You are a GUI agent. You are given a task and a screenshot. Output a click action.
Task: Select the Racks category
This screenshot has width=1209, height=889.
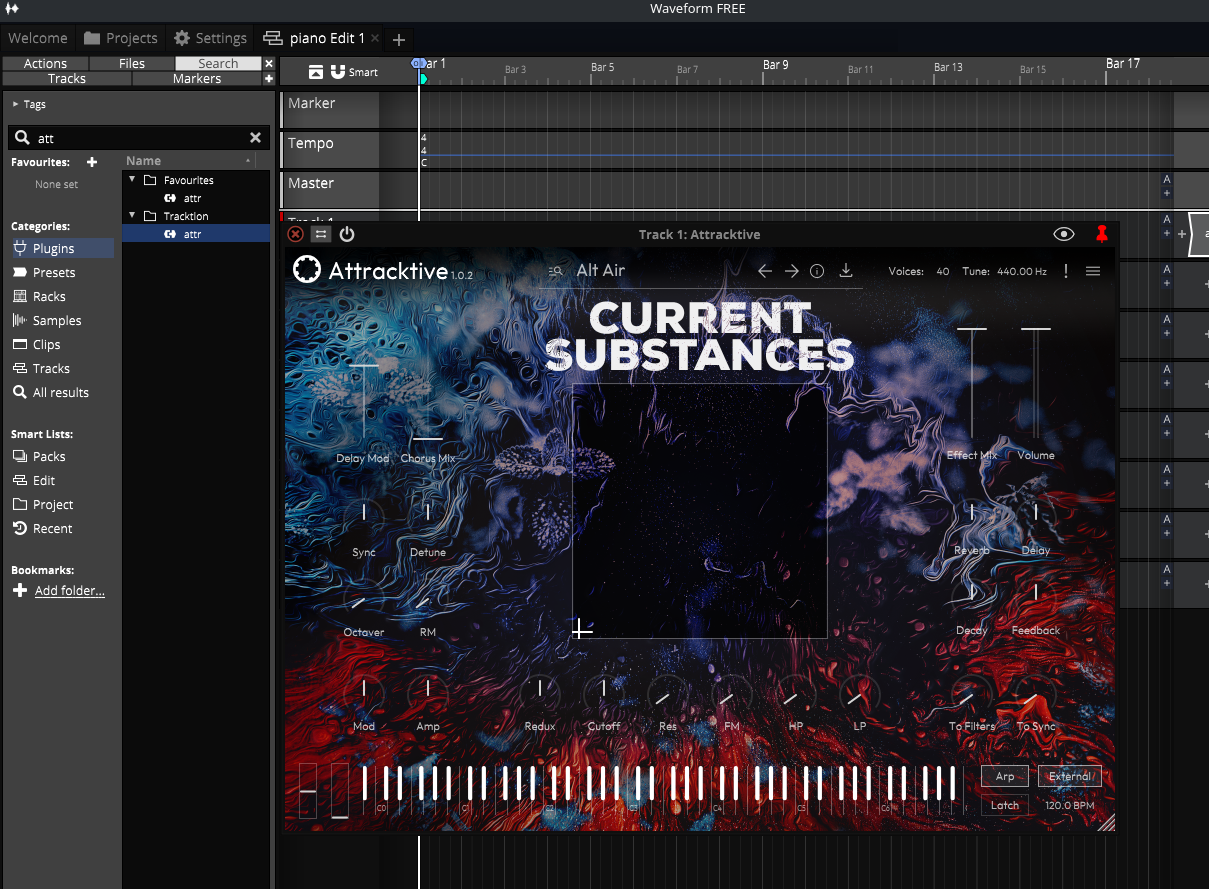tap(62, 296)
